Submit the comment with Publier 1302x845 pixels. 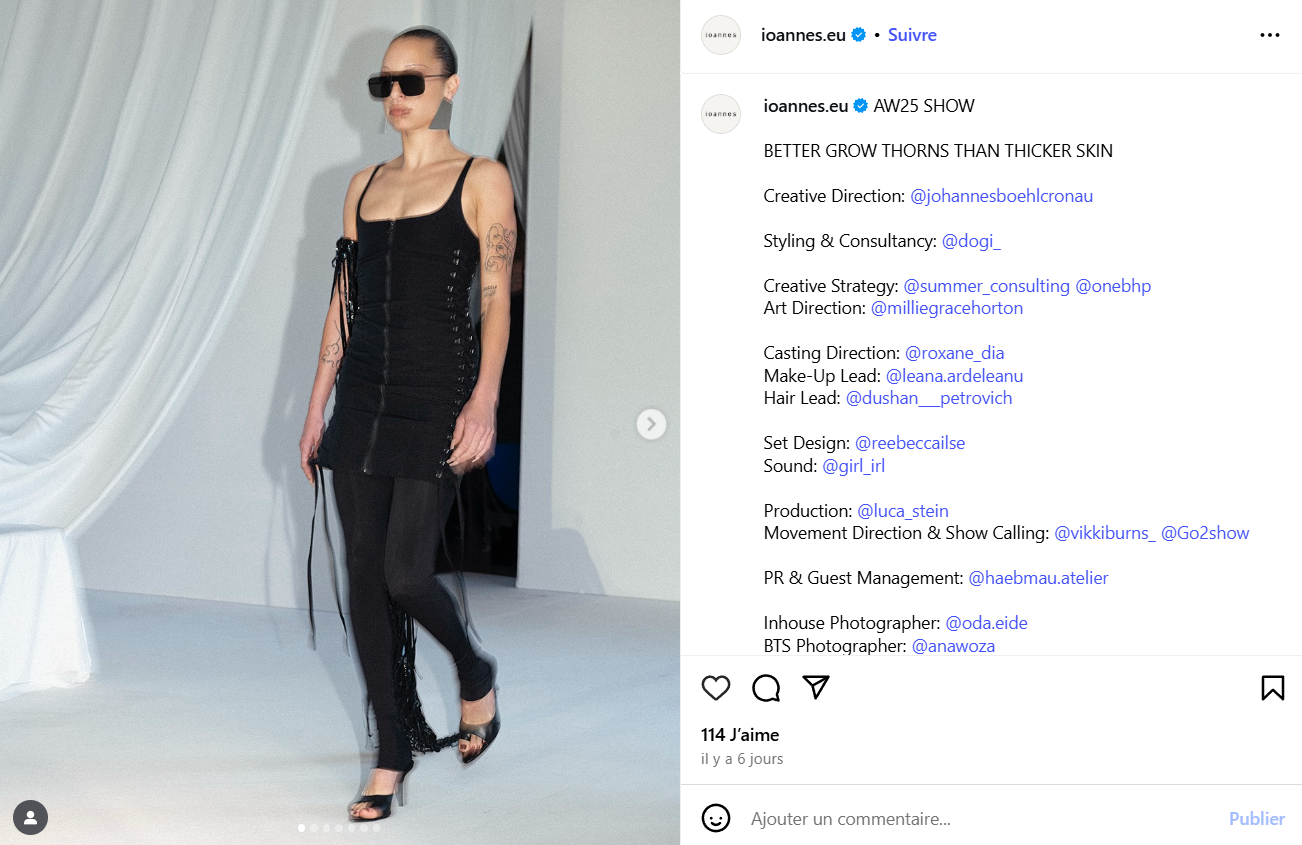pos(1257,819)
